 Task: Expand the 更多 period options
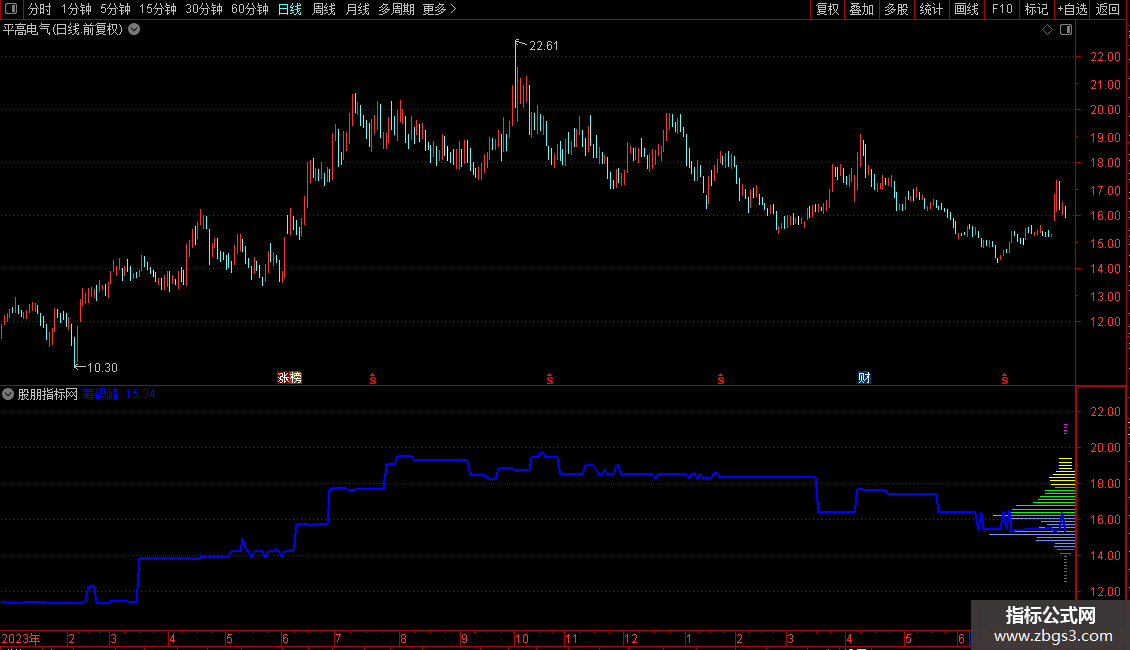[439, 9]
